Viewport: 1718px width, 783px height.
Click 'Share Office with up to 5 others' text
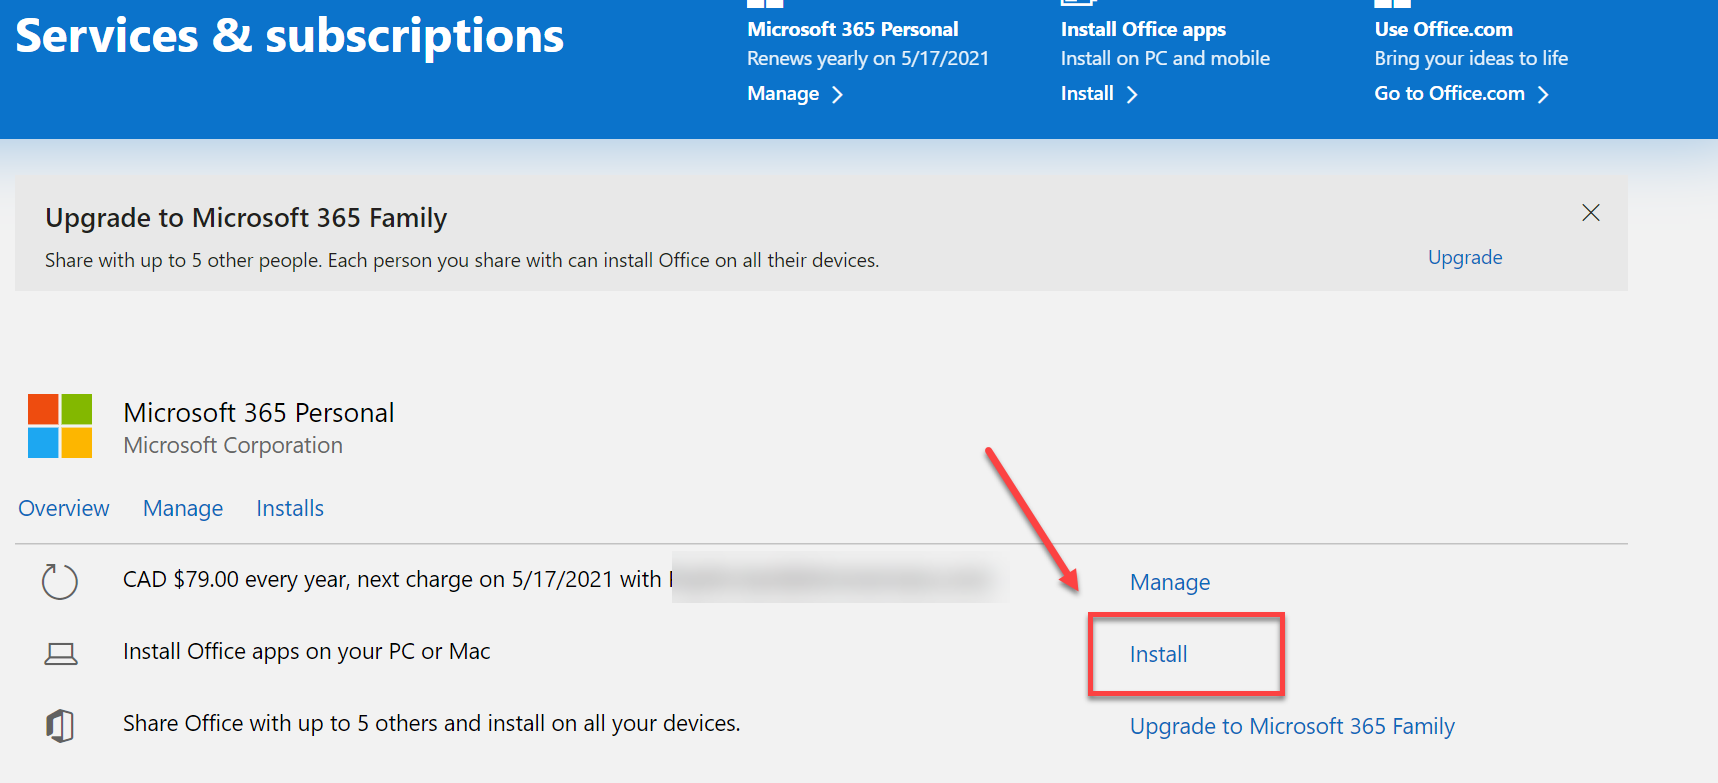(x=432, y=723)
